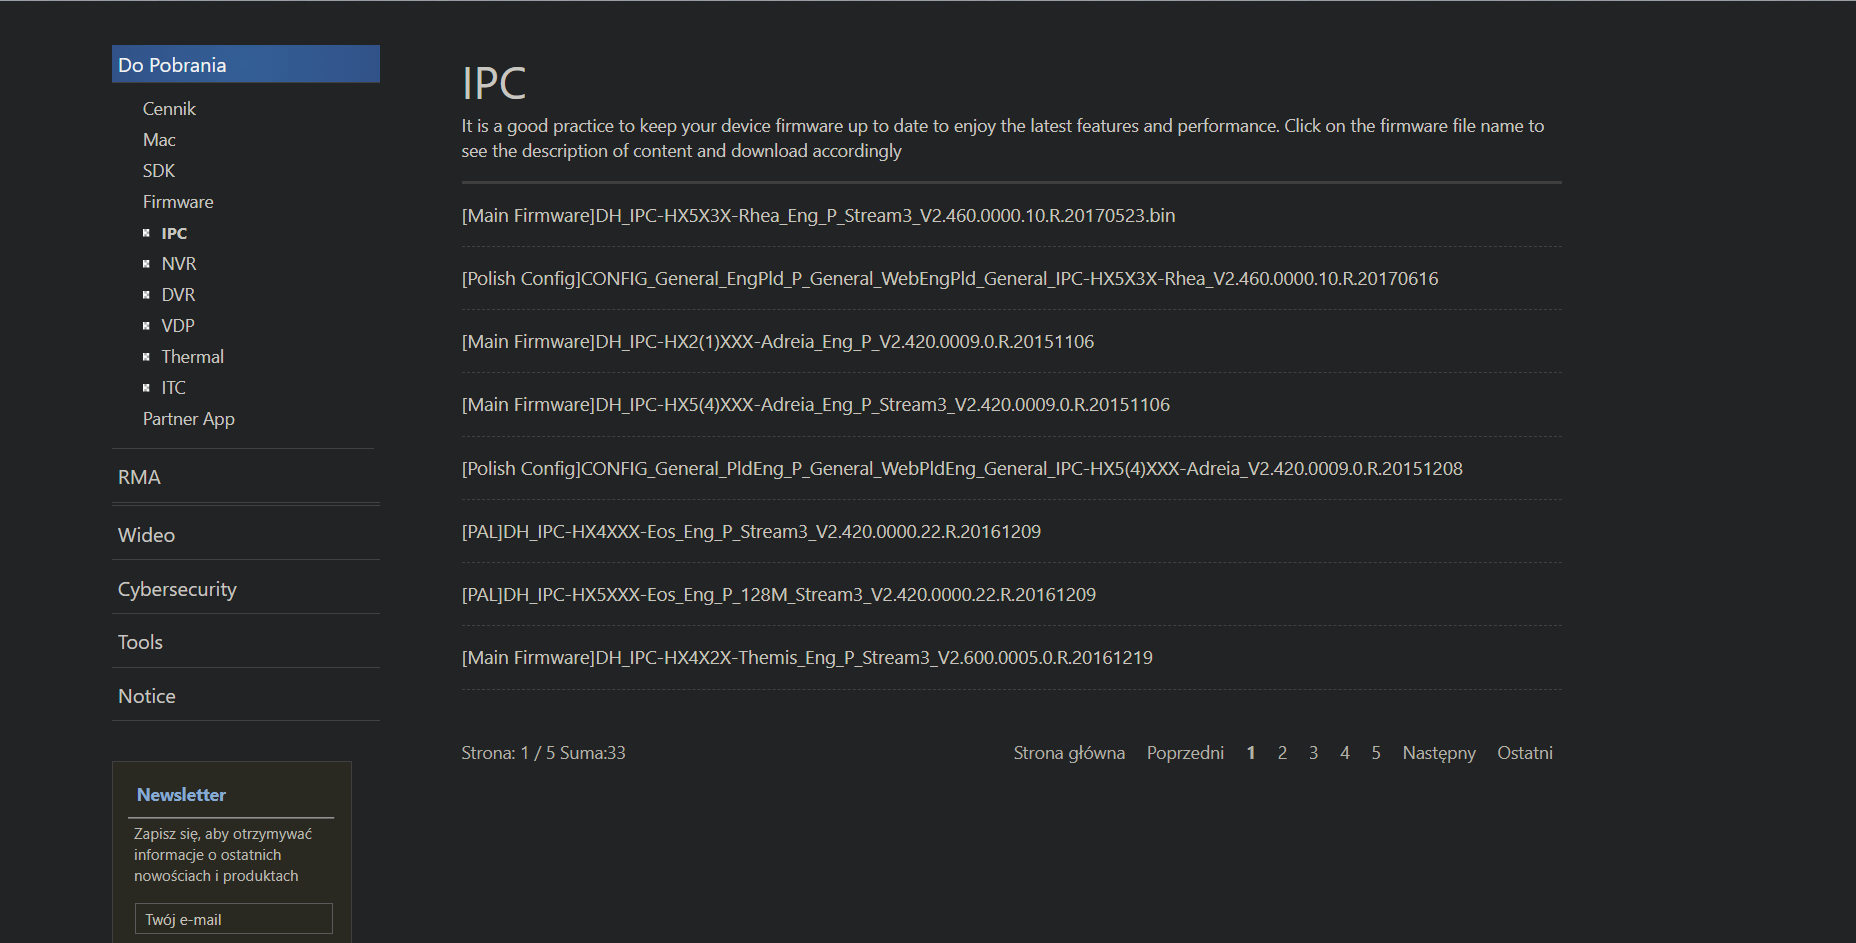
Task: Expand the RMA menu section
Action: (x=139, y=477)
